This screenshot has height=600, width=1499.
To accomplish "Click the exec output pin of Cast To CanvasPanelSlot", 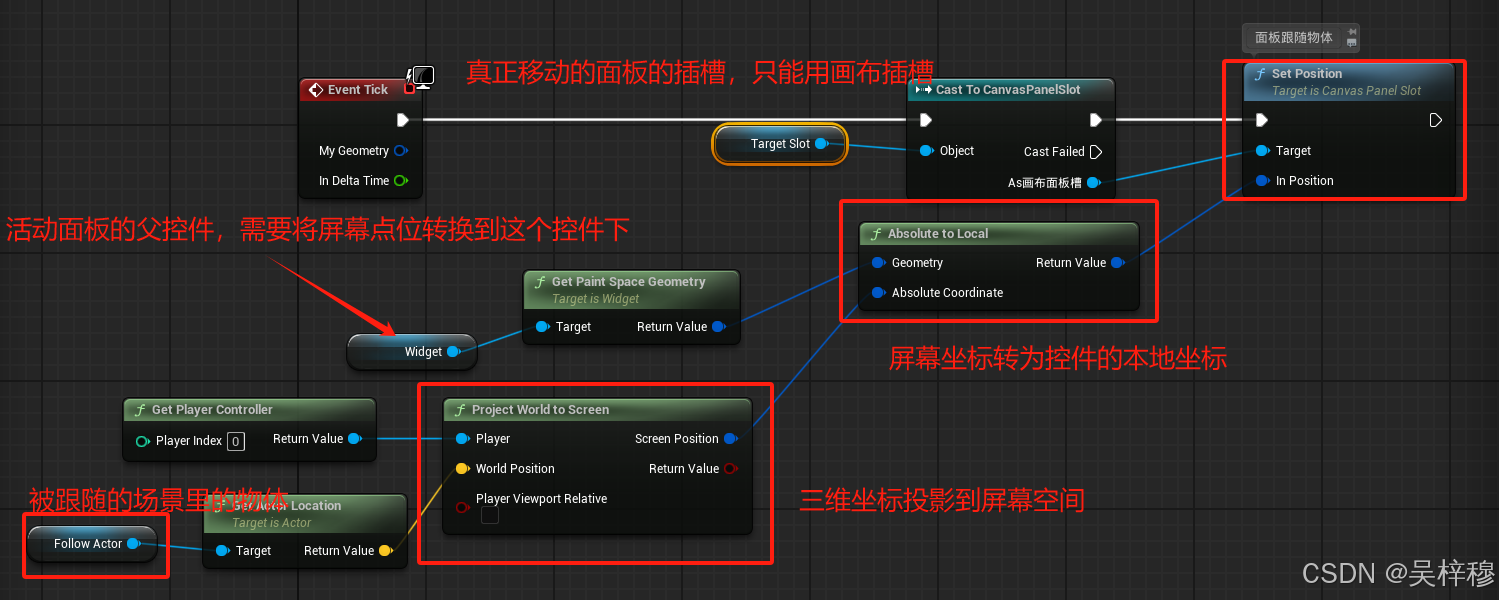I will tap(1096, 120).
